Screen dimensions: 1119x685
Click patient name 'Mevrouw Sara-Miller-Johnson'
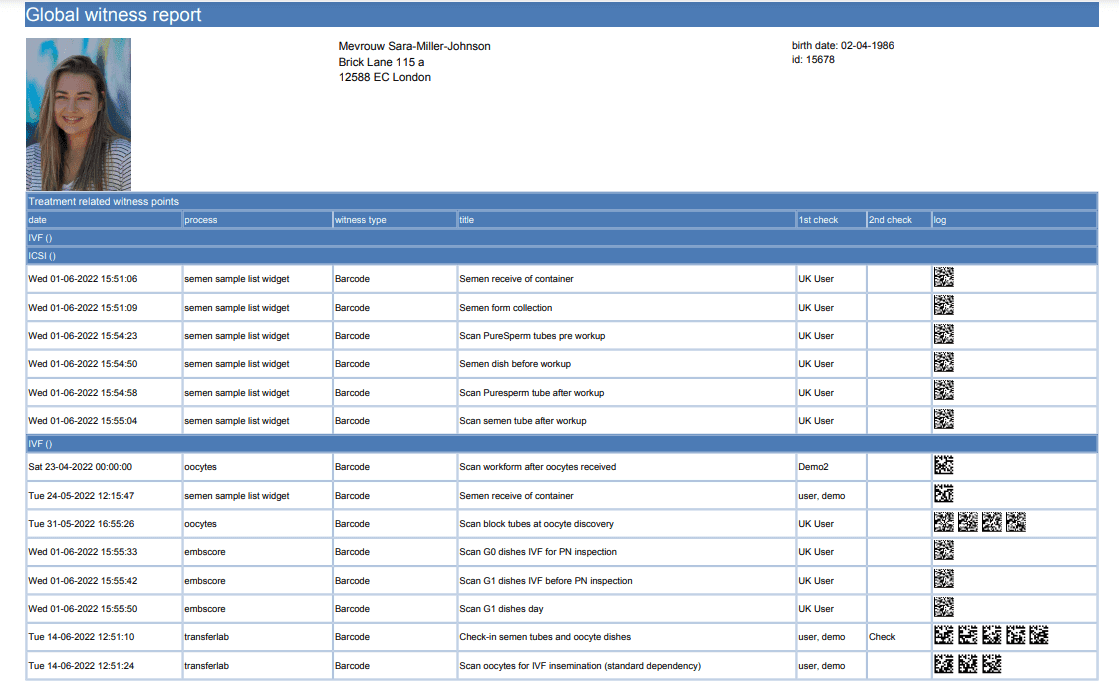click(414, 46)
